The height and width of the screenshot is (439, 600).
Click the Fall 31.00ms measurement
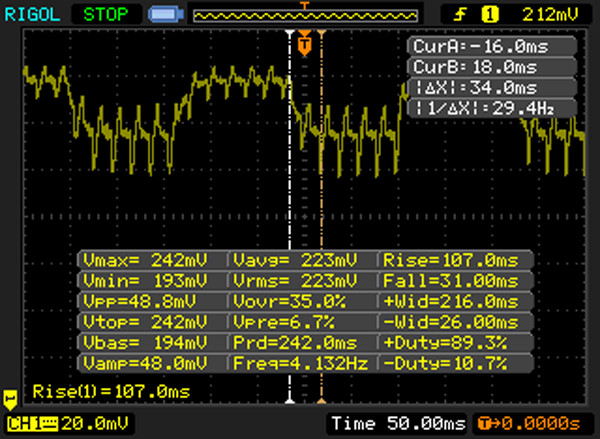click(456, 281)
